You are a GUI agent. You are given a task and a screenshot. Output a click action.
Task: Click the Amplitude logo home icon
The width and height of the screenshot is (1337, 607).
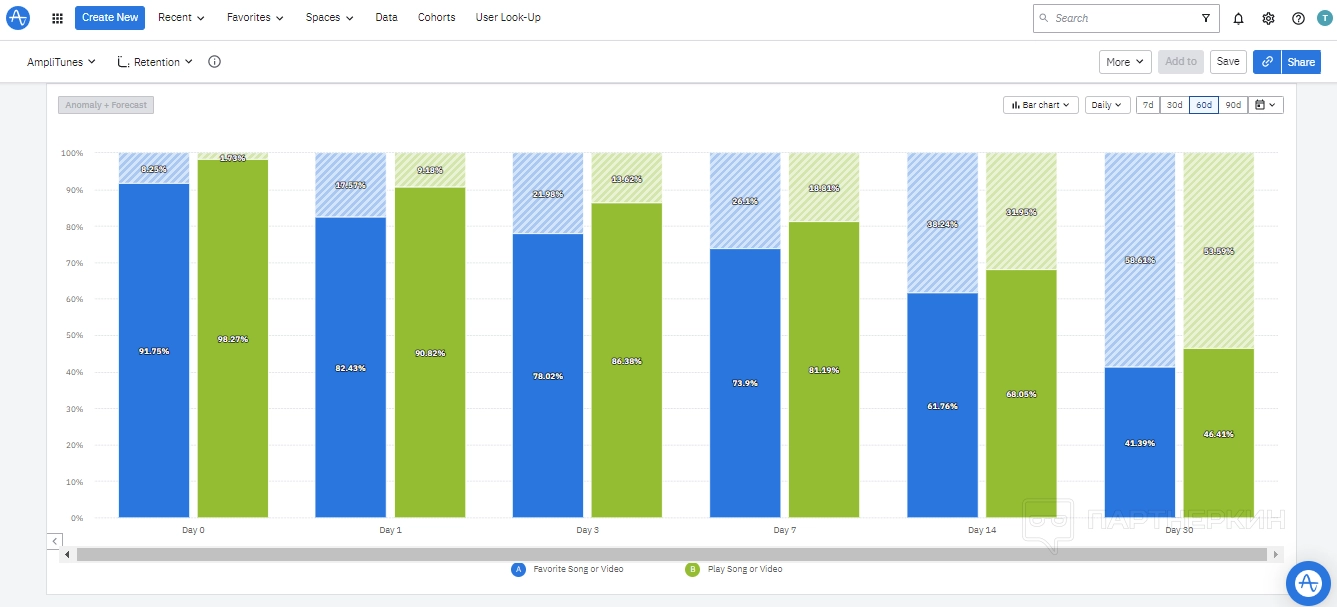click(x=18, y=18)
